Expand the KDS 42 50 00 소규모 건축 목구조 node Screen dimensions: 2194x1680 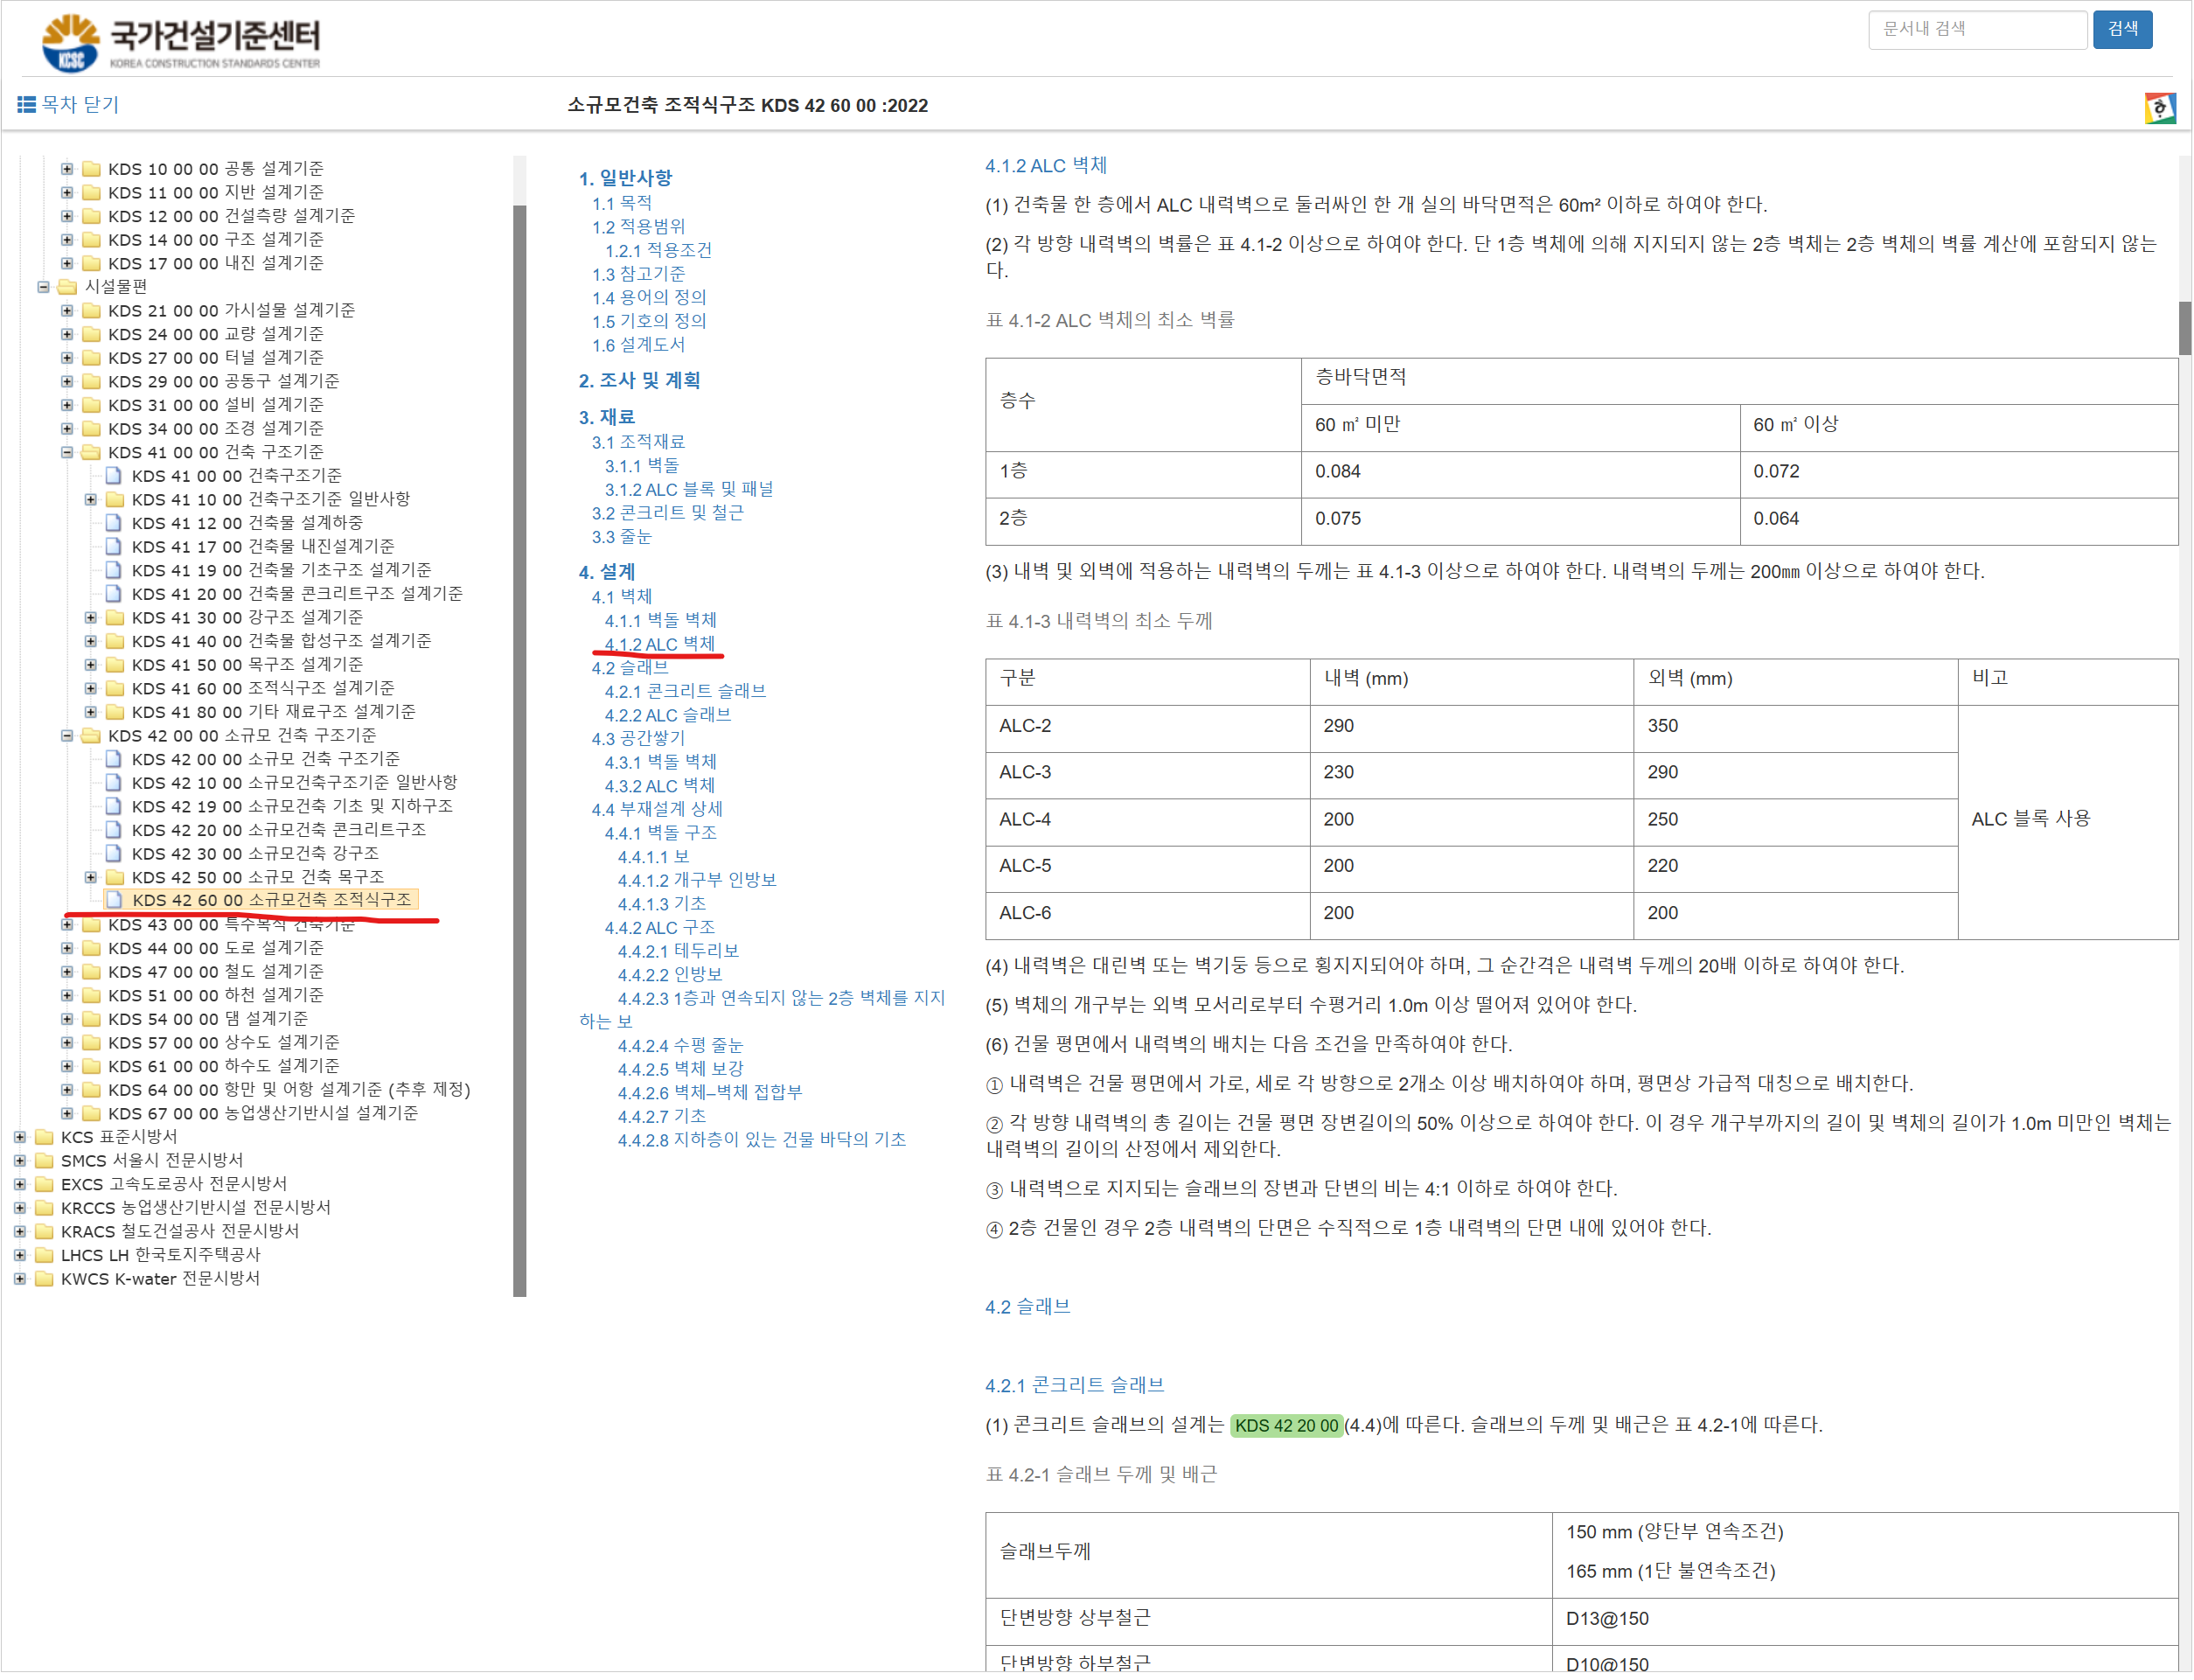point(91,877)
